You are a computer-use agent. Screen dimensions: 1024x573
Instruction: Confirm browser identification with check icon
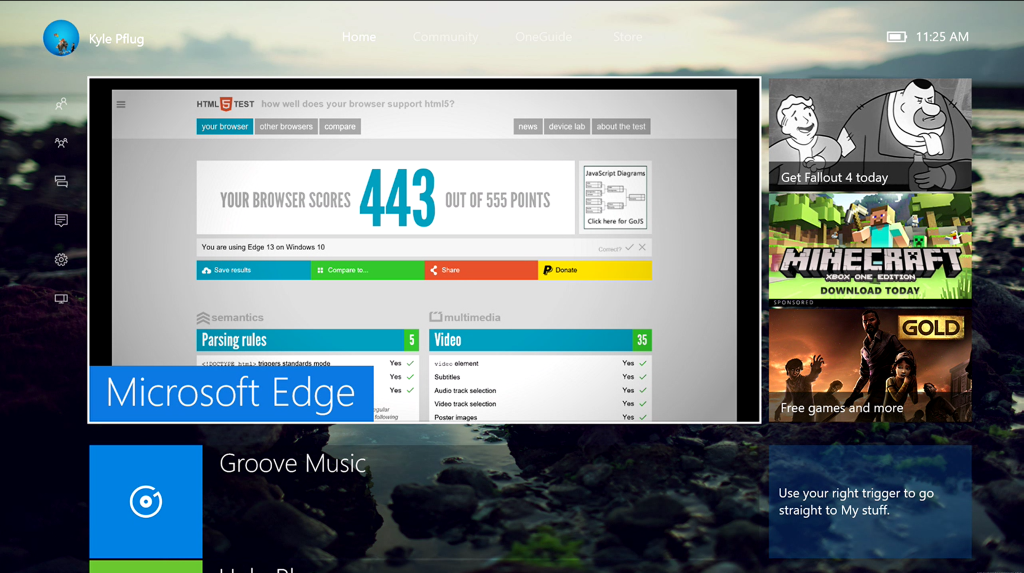(x=629, y=247)
